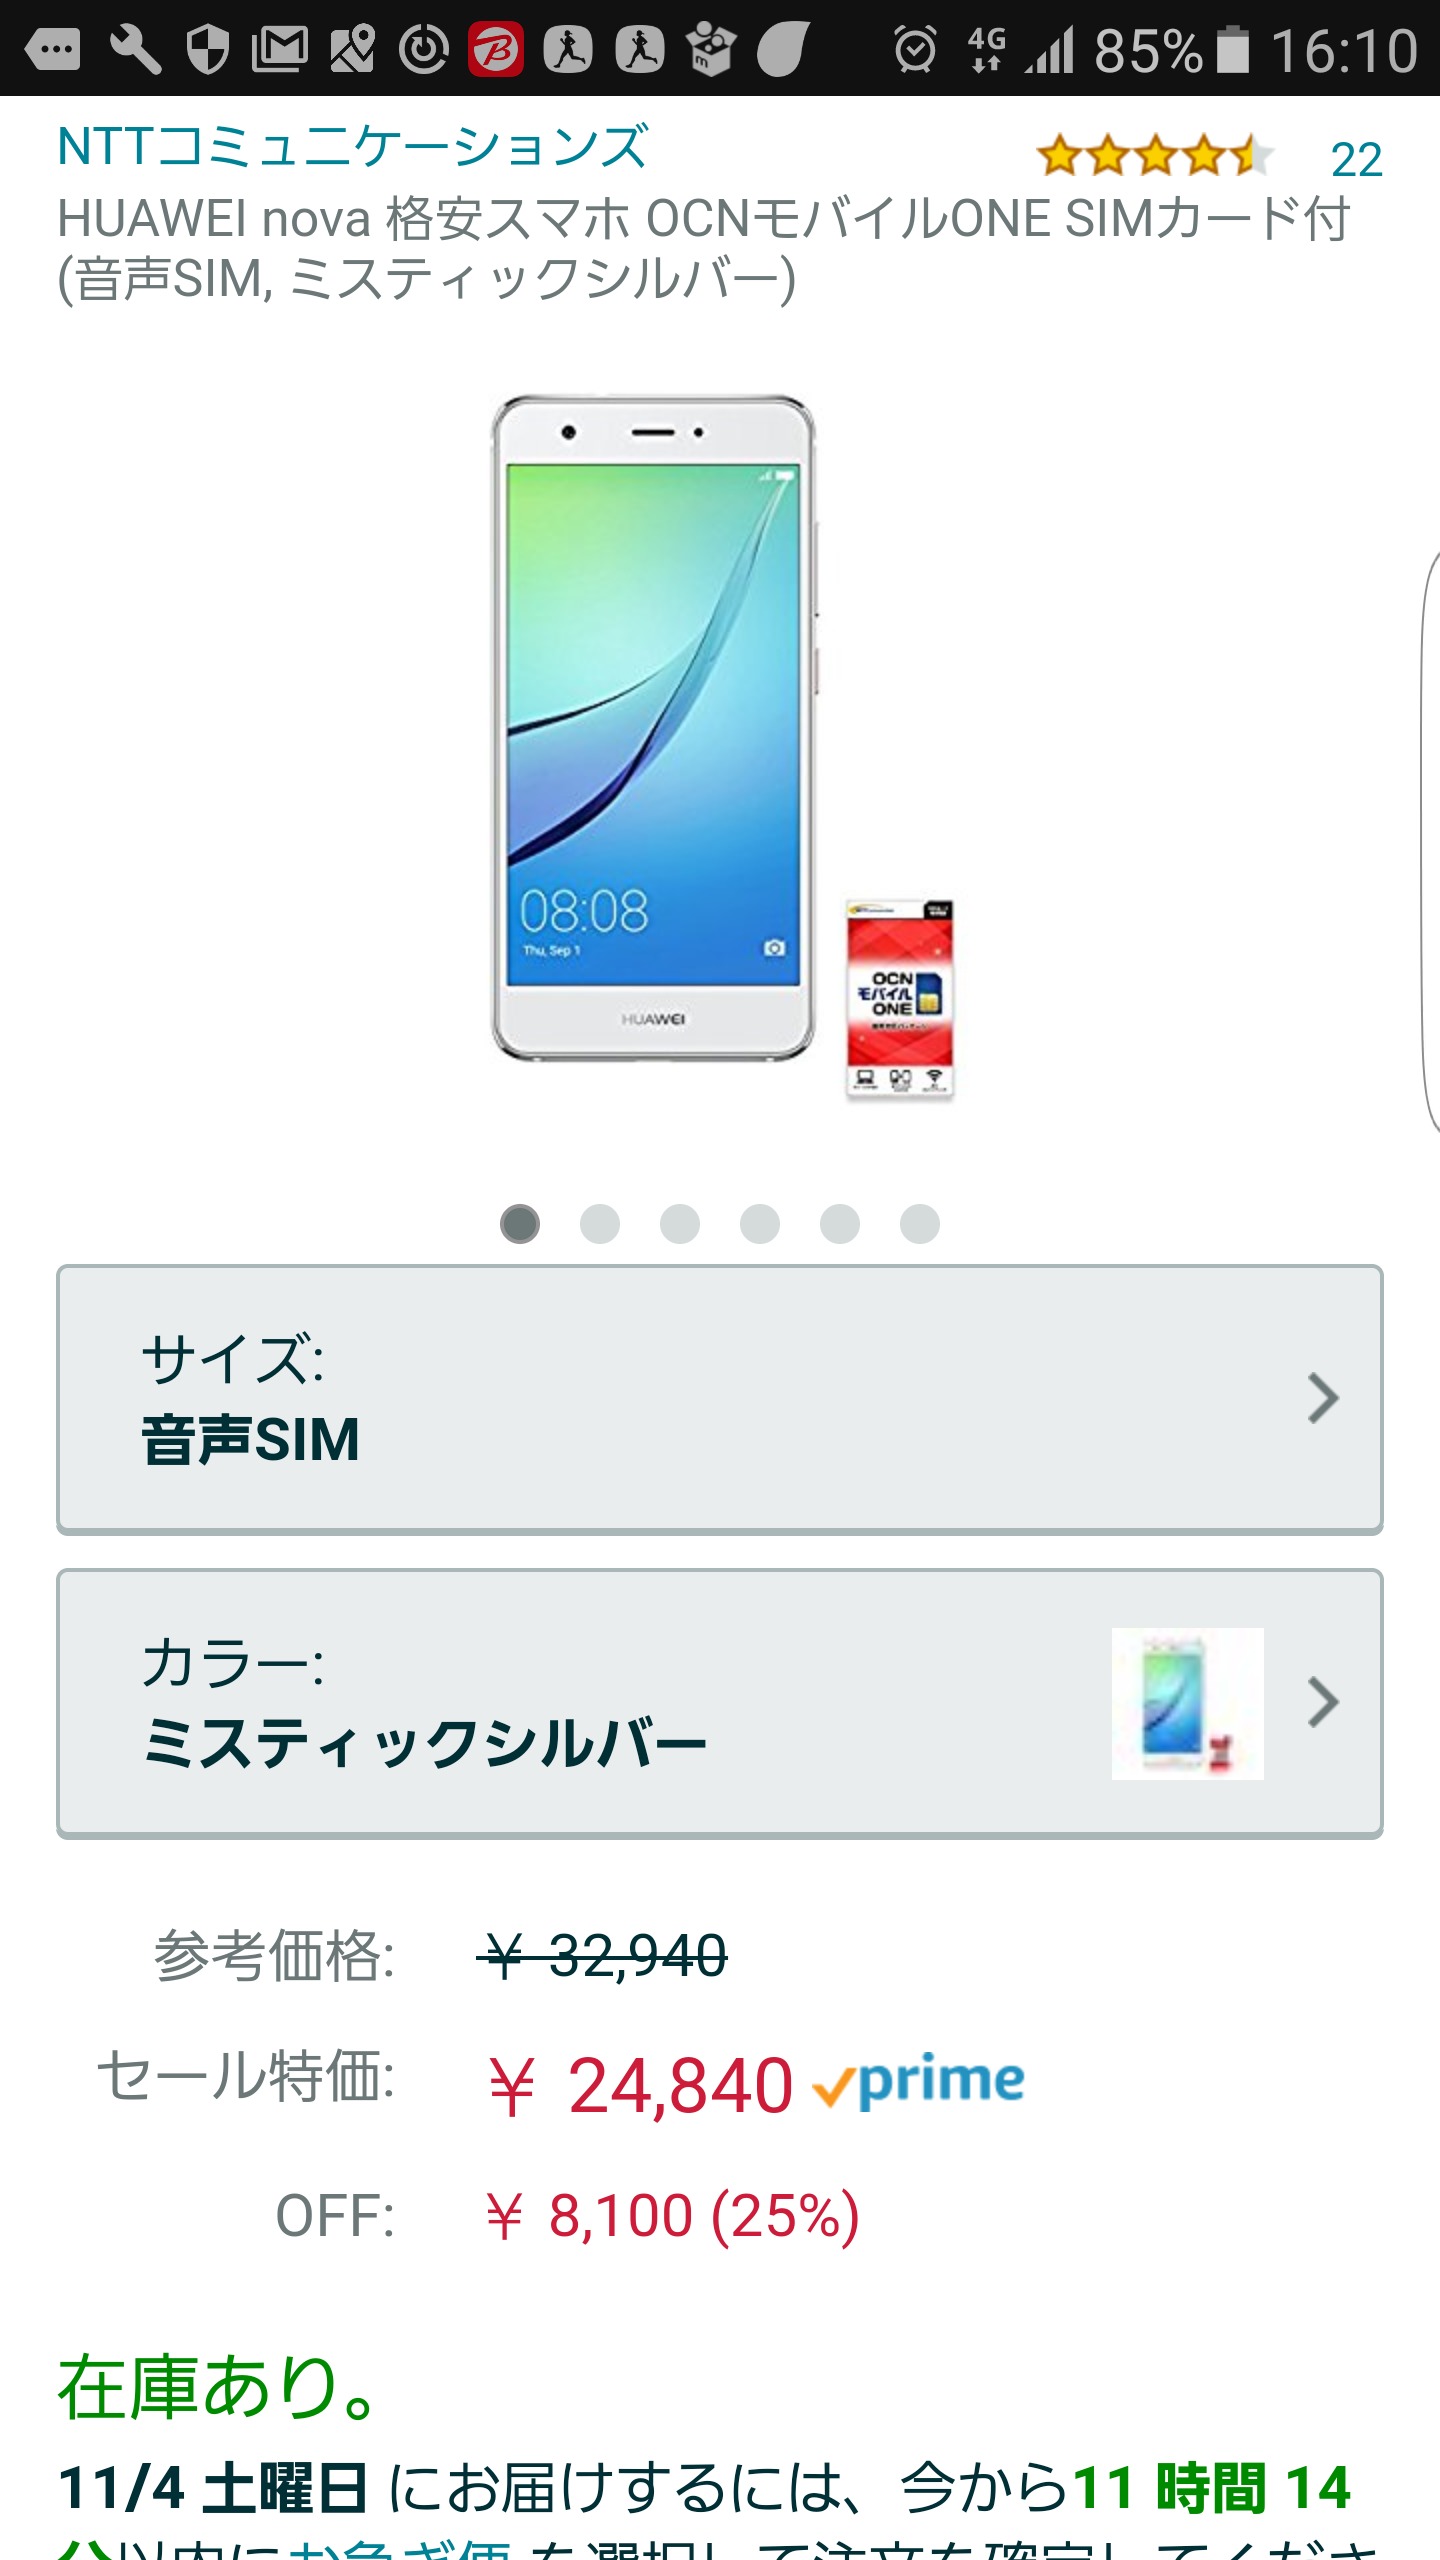
Task: Open the サイズ 音声SIM selector
Action: 720,1399
